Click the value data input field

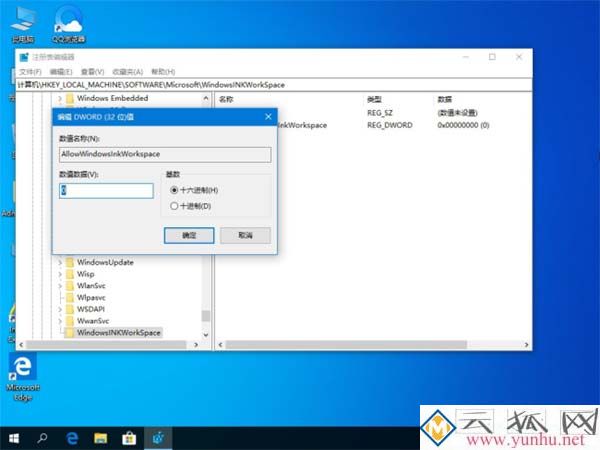pyautogui.click(x=106, y=191)
